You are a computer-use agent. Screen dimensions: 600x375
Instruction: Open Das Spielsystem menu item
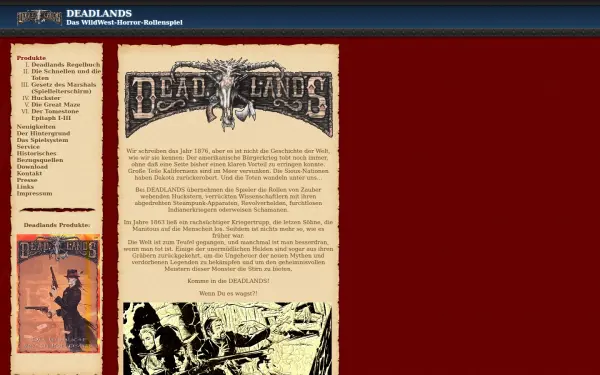[x=42, y=140]
